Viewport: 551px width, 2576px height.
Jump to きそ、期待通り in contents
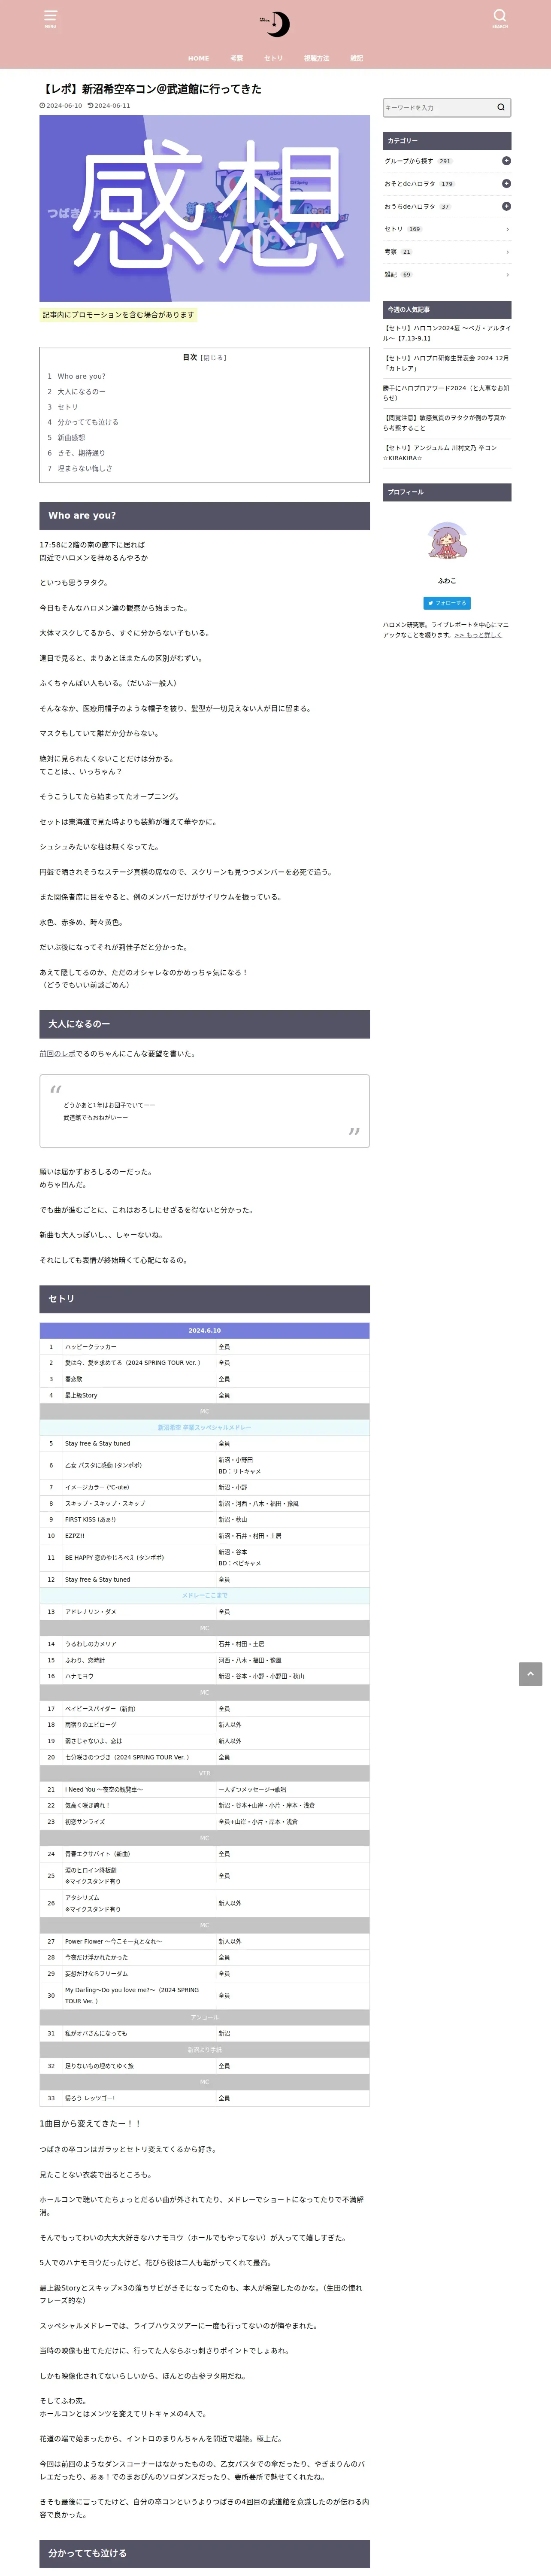point(81,453)
